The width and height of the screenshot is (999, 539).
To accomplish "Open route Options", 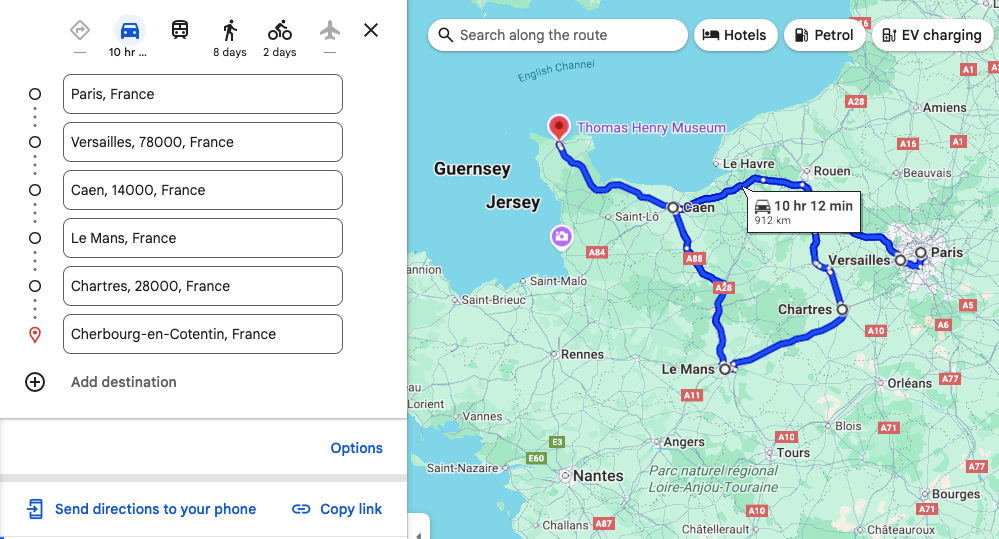I will click(357, 448).
